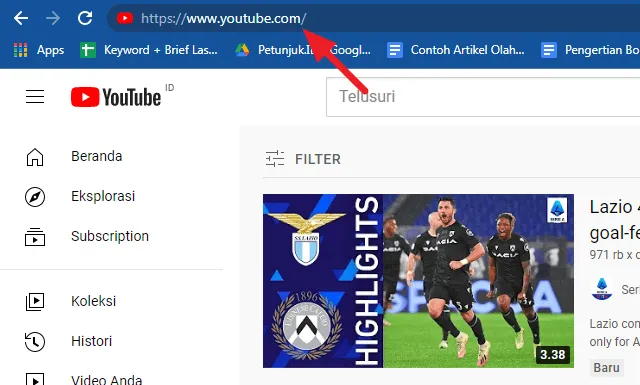Toggle the YouTube hamburger guide menu

click(35, 97)
